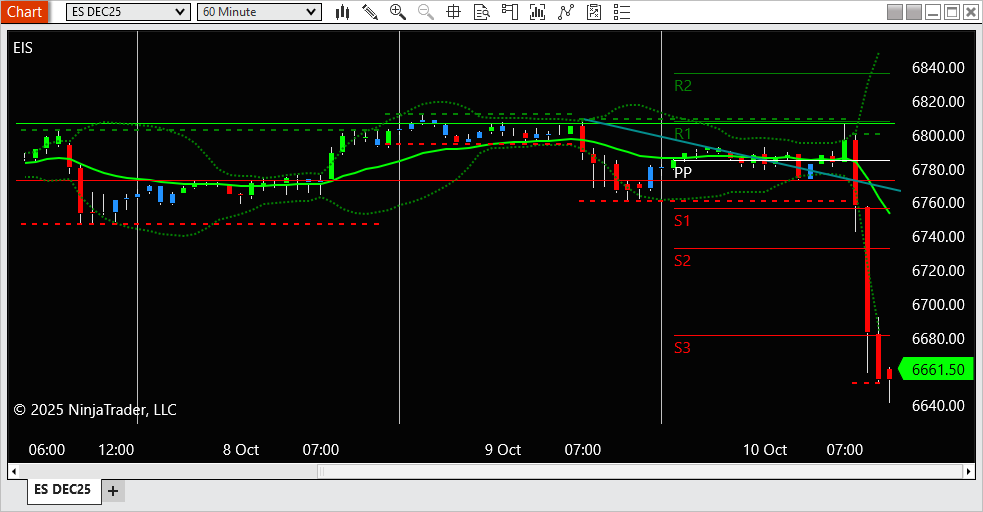This screenshot has width=983, height=512.
Task: Click the 6840.00 price axis value
Action: (938, 68)
